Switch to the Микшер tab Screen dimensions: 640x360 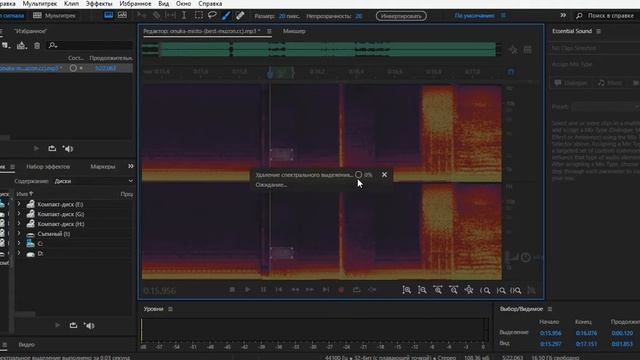(294, 31)
